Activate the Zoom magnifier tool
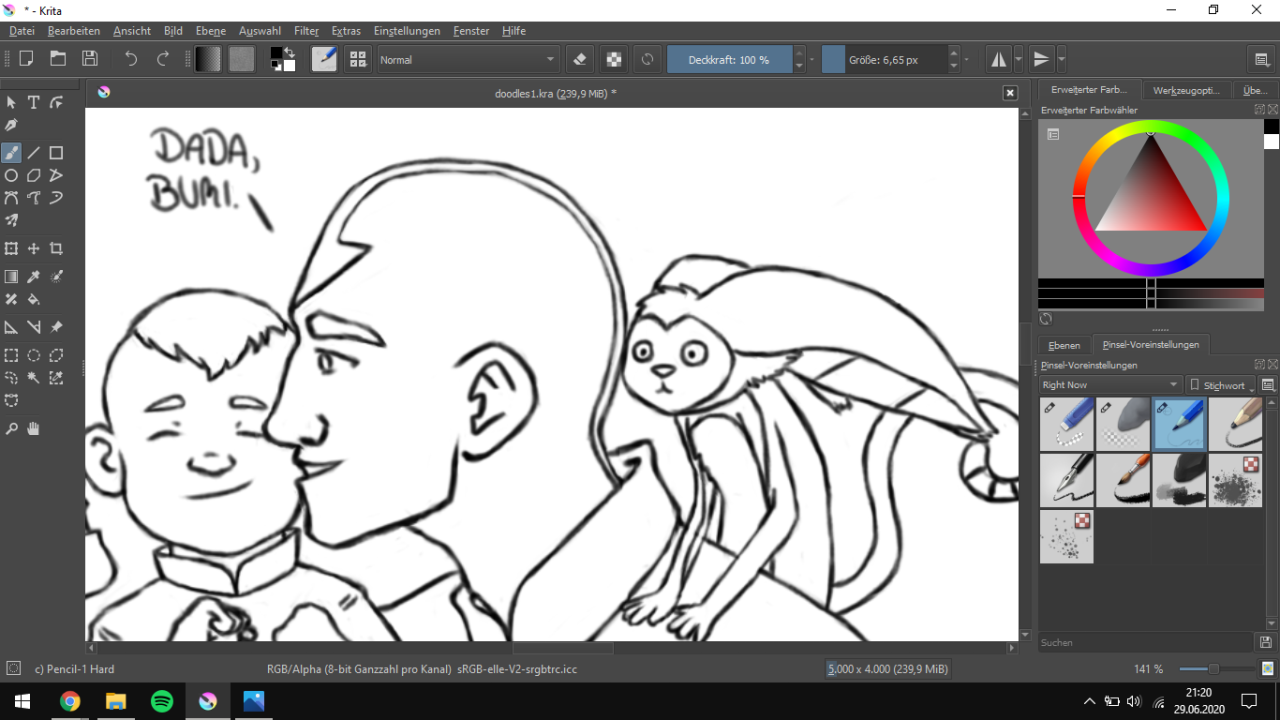1280x720 pixels. coord(11,429)
